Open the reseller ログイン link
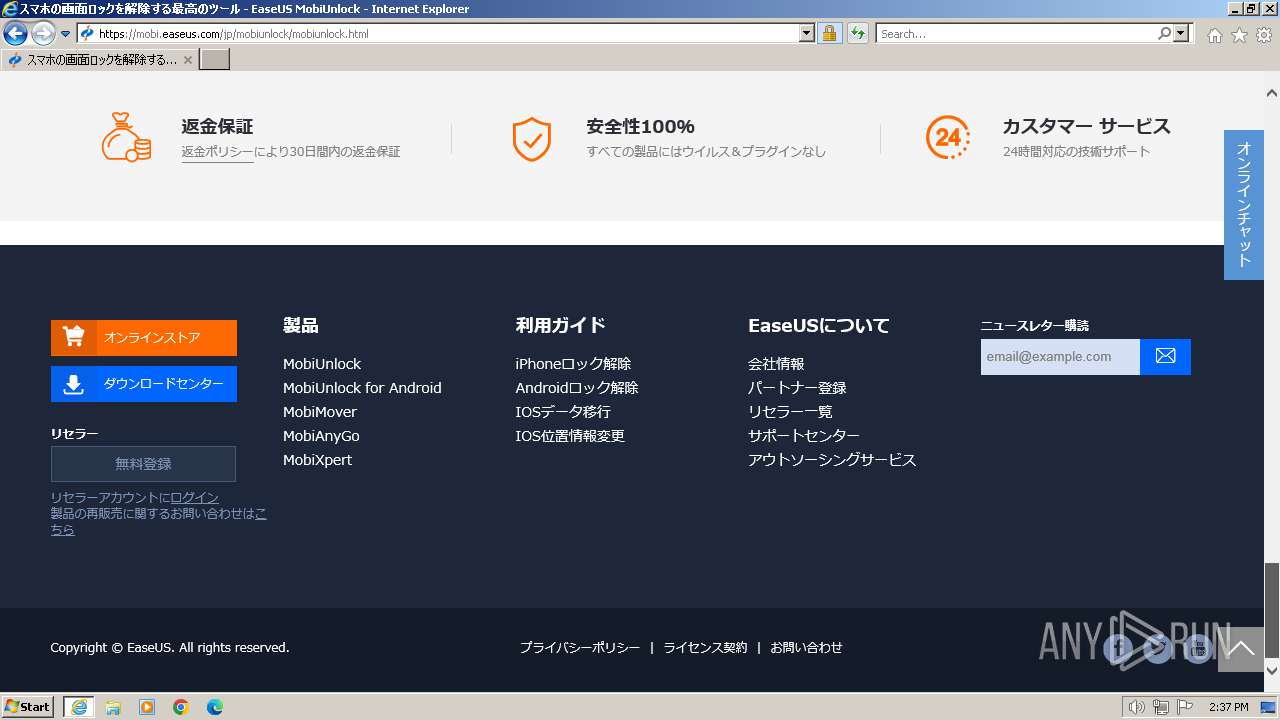The image size is (1280, 720). click(x=194, y=498)
